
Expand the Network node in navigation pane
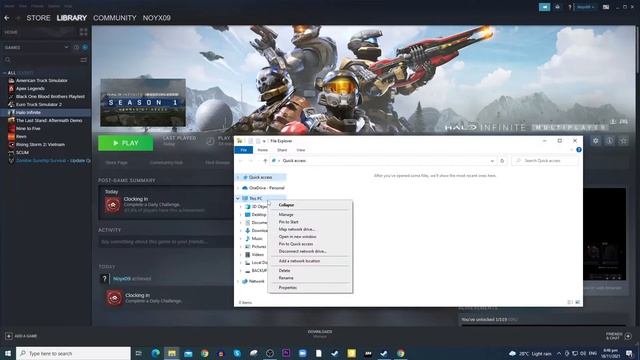[x=238, y=281]
